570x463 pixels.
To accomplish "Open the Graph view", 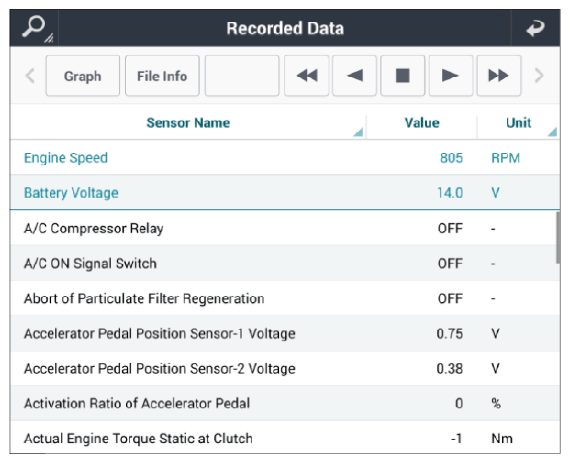I will (x=83, y=76).
